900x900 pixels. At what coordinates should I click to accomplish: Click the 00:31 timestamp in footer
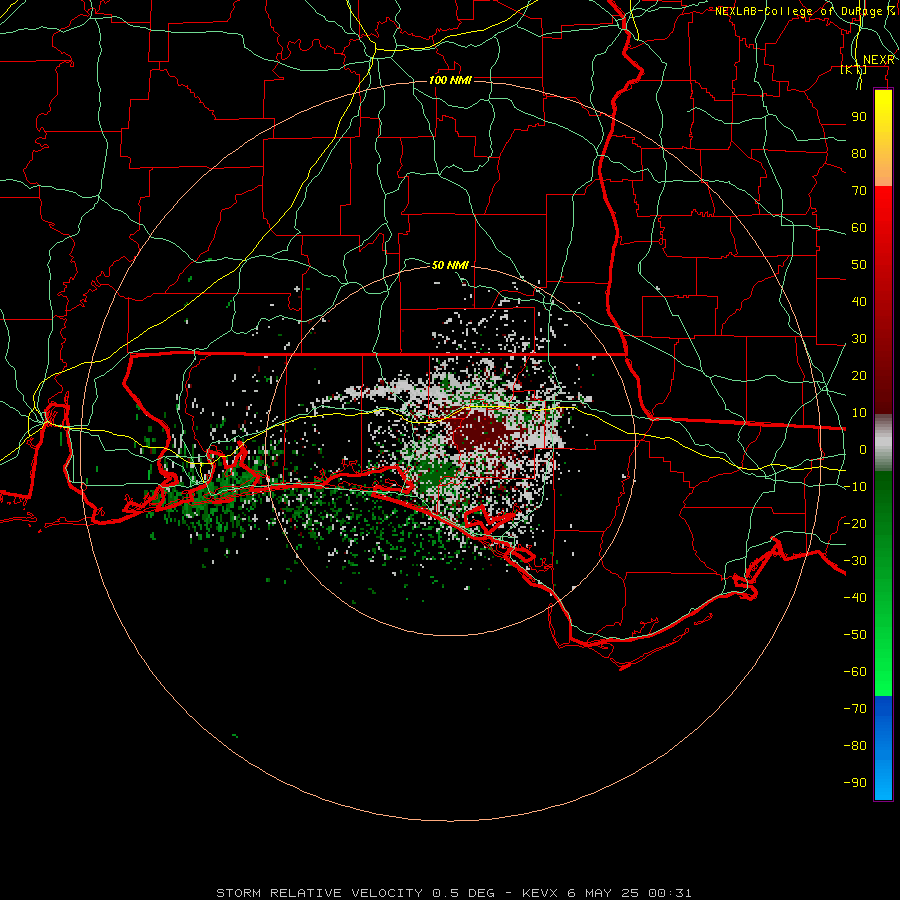coord(670,893)
